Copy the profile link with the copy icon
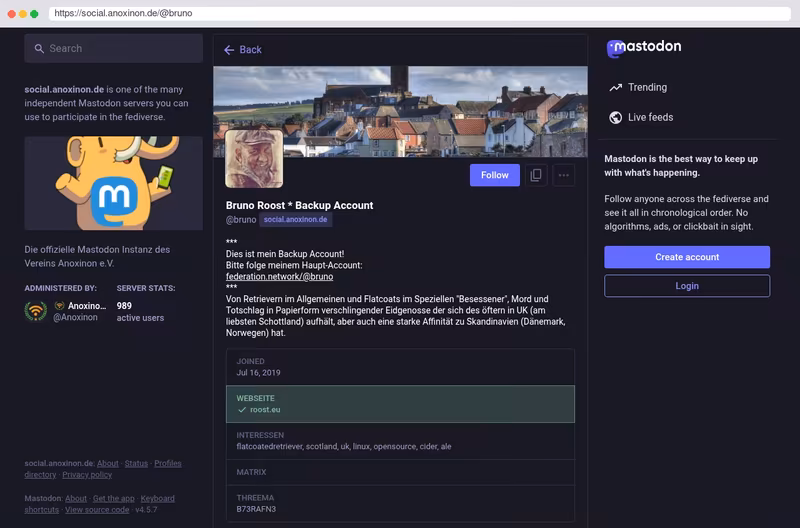 coord(536,175)
